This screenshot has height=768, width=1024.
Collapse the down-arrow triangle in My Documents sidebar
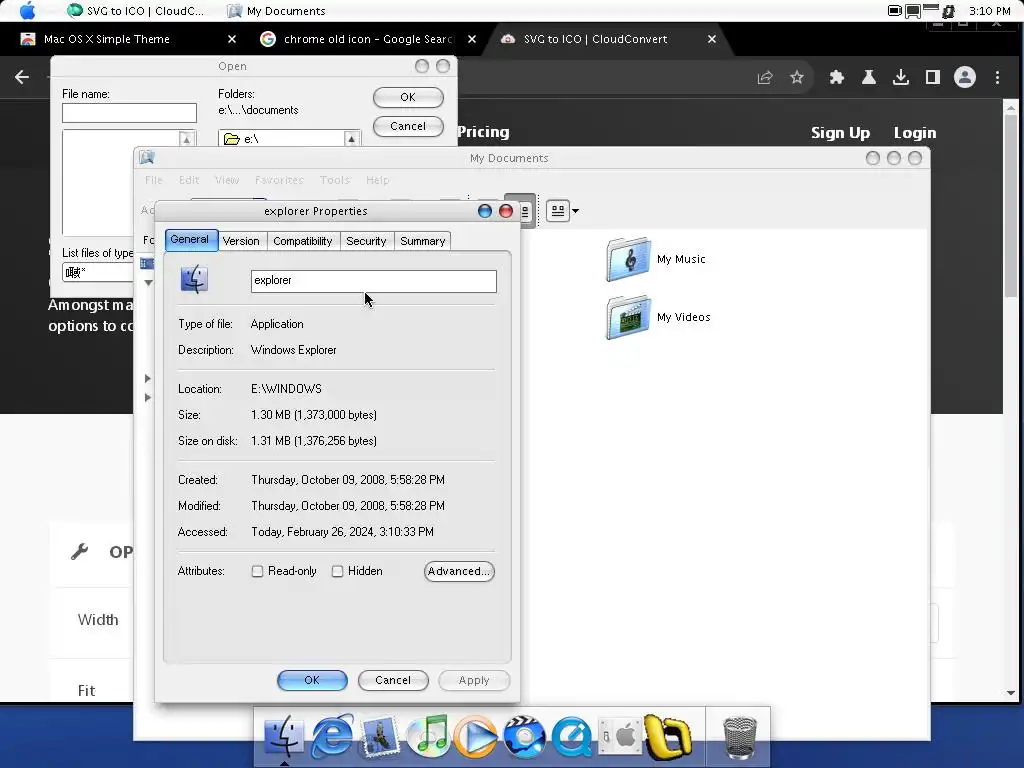click(x=148, y=283)
